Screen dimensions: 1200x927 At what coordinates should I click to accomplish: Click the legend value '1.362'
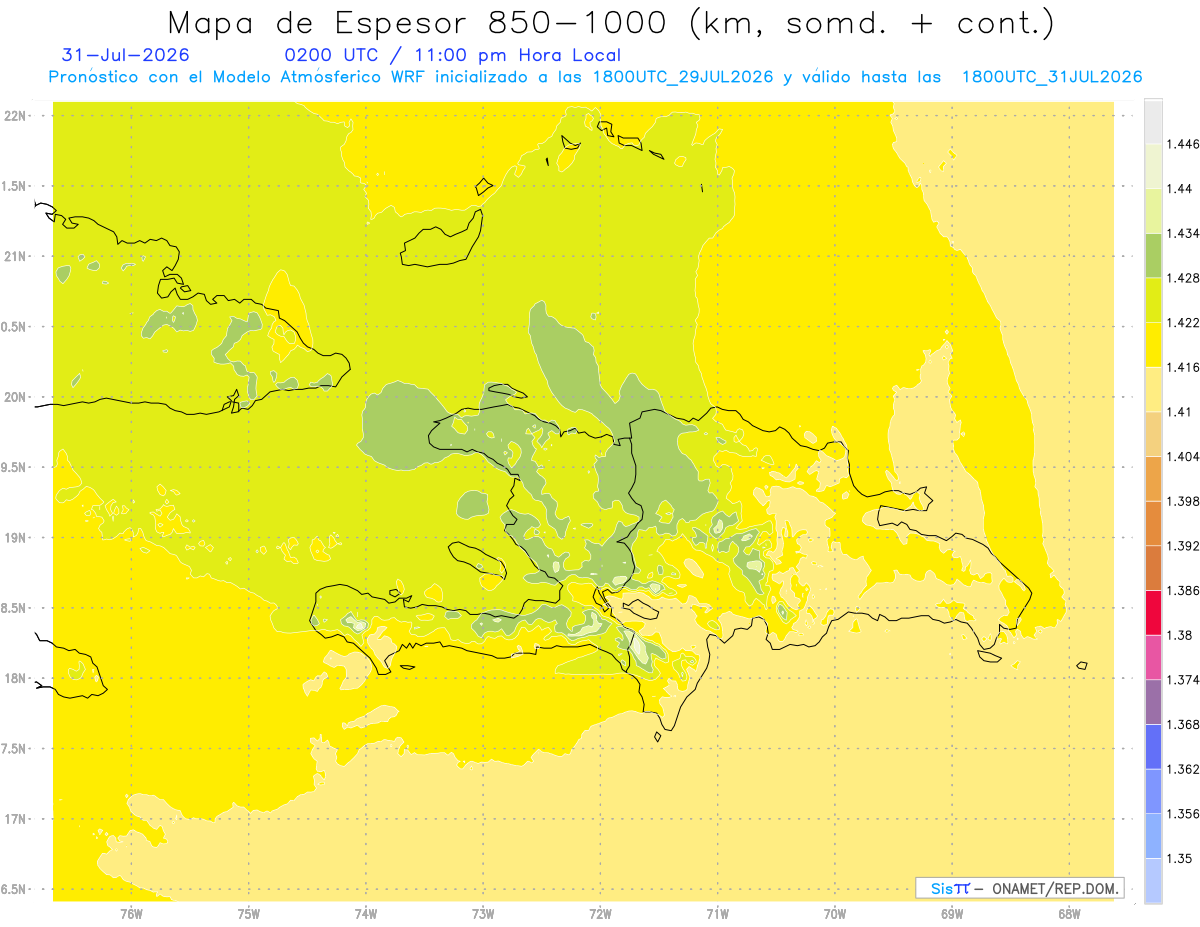coord(1183,769)
